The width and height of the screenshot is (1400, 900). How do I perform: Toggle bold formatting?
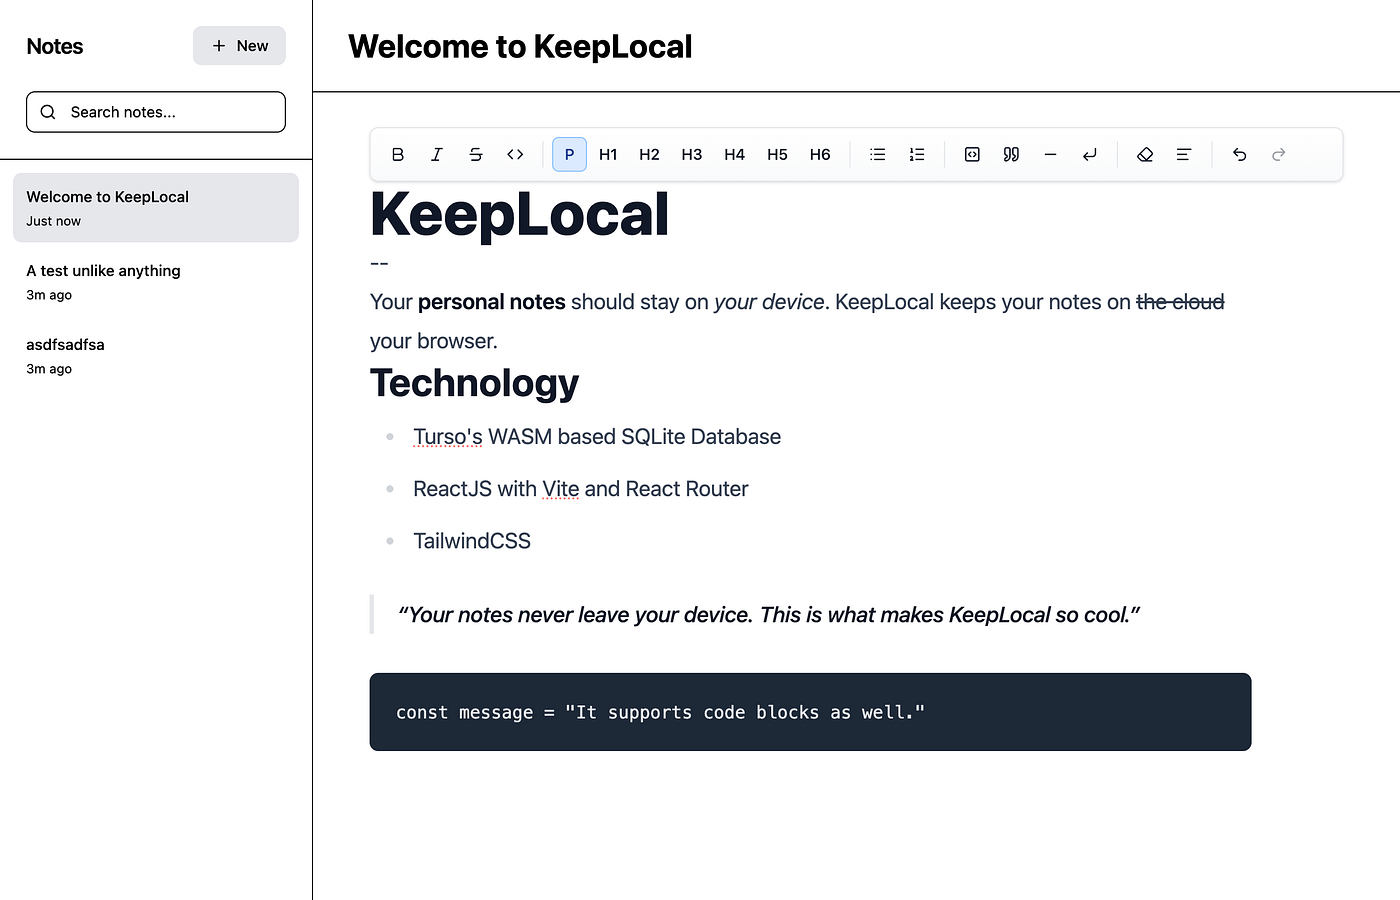(398, 154)
